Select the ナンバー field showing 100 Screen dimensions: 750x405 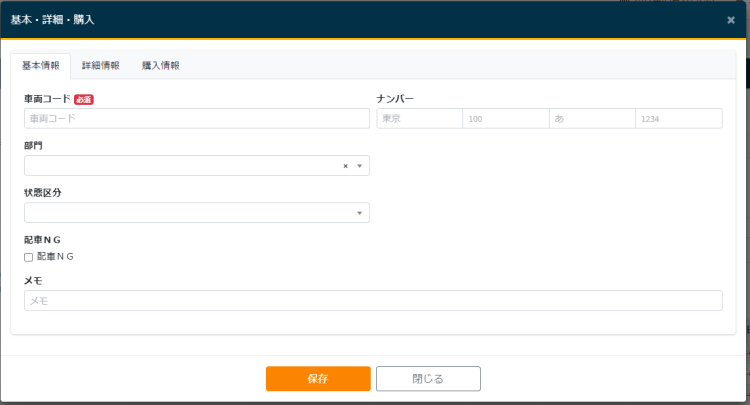coord(505,119)
